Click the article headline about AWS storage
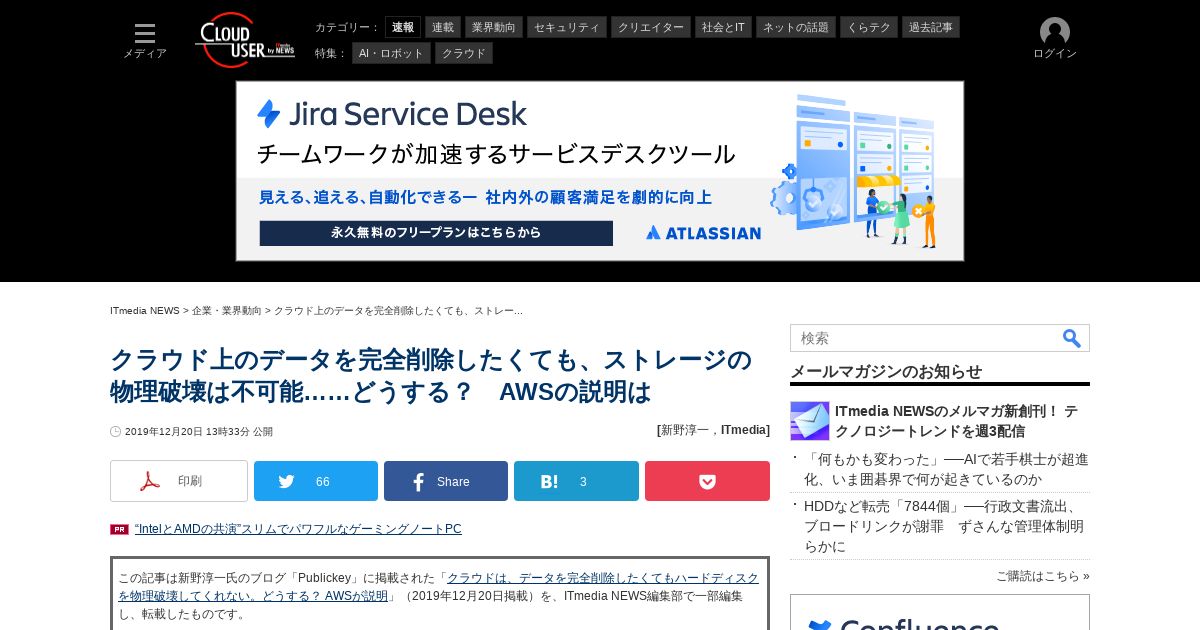The height and width of the screenshot is (630, 1200). 431,375
